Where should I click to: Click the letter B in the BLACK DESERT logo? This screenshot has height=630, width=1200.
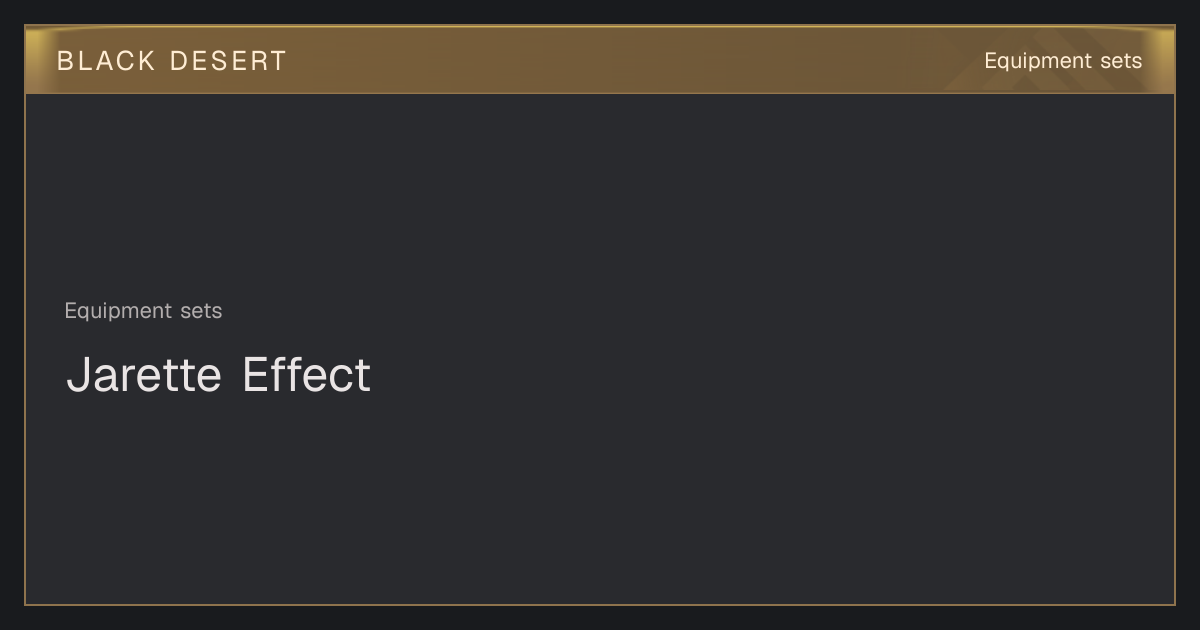tap(65, 61)
